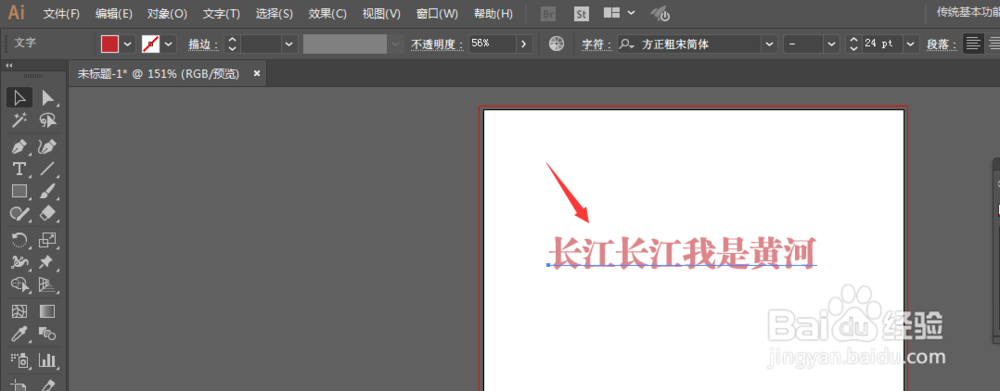Open the 文字(T) menu
Viewport: 1000px width, 391px height.
click(x=221, y=13)
